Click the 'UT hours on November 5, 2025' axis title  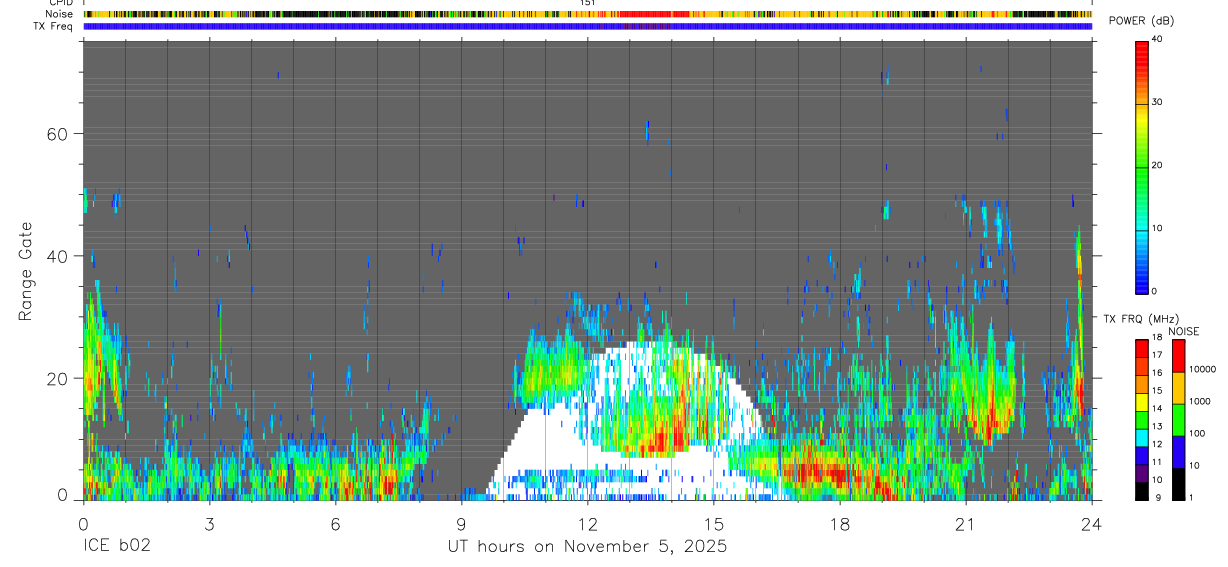pyautogui.click(x=587, y=547)
